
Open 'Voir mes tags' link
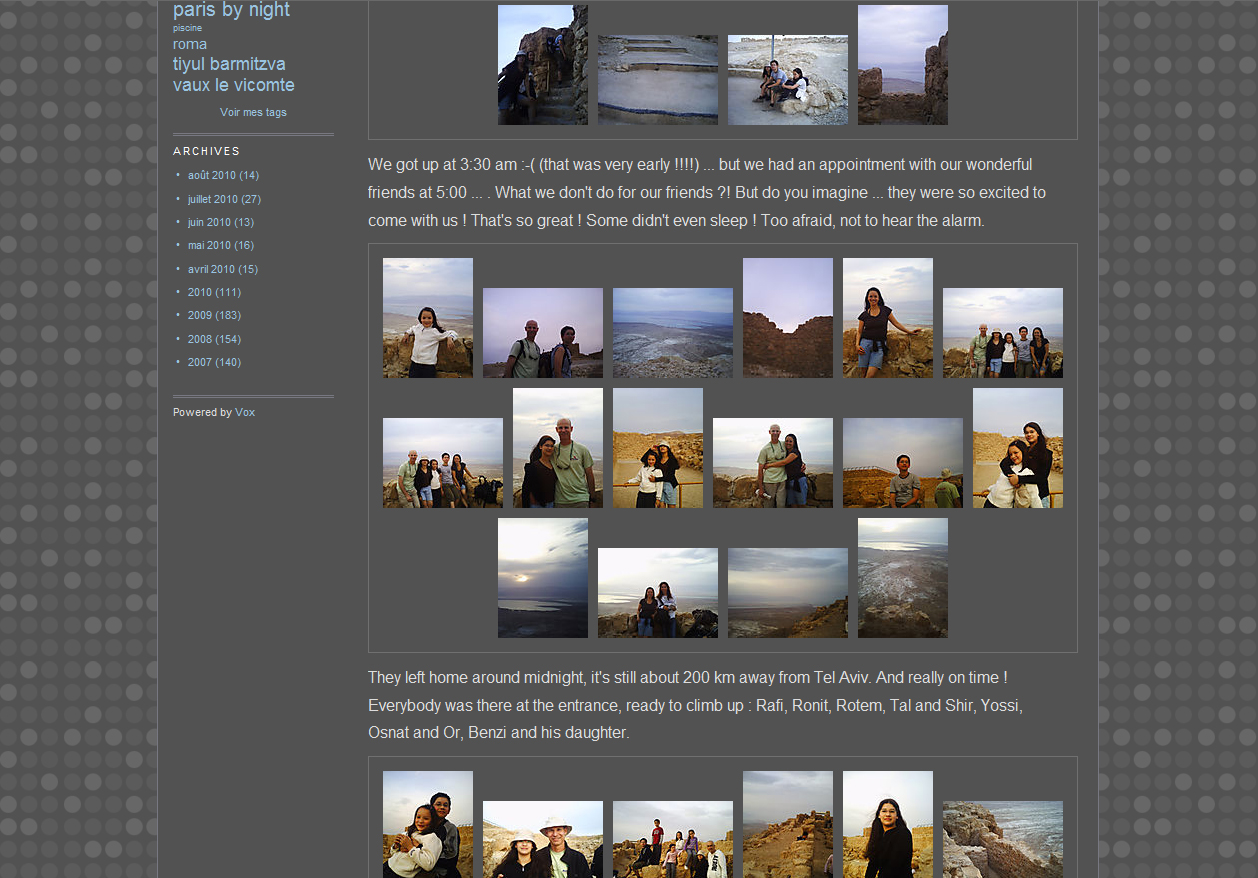253,112
